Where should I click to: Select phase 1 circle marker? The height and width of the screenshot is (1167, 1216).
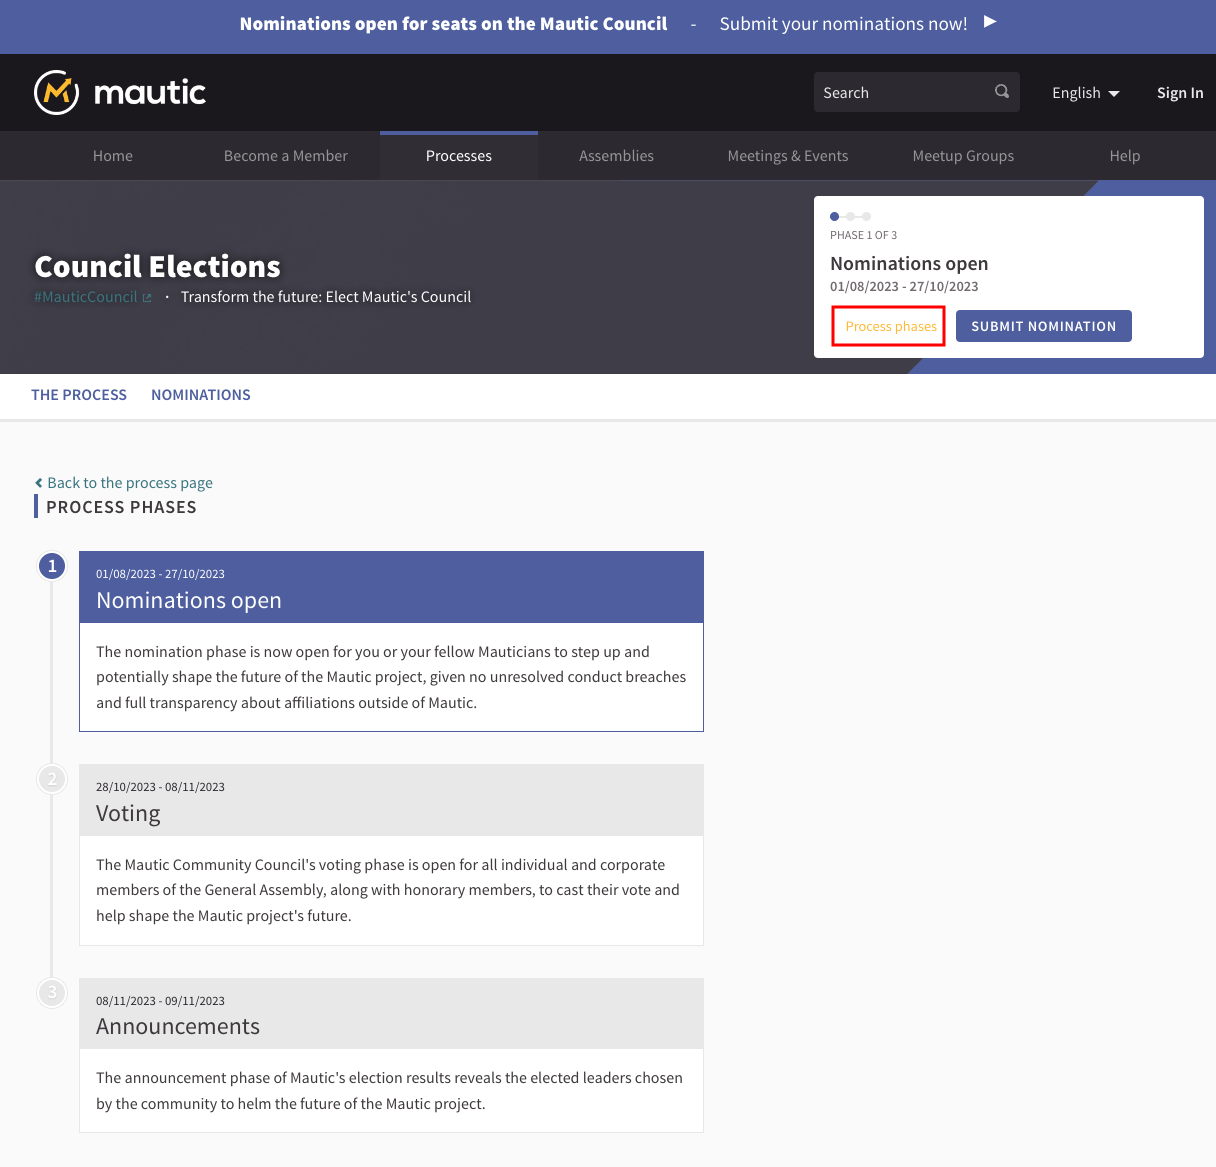(x=52, y=566)
